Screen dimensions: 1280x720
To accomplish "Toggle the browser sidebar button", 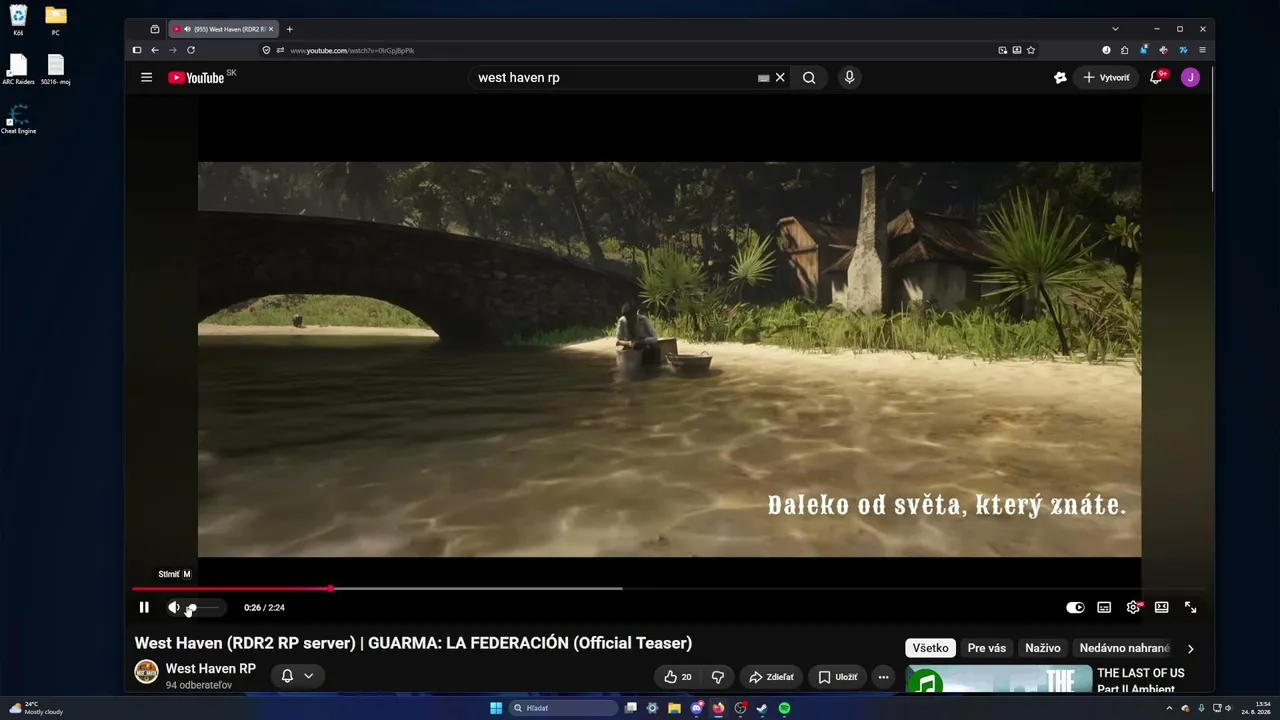I will (x=137, y=50).
